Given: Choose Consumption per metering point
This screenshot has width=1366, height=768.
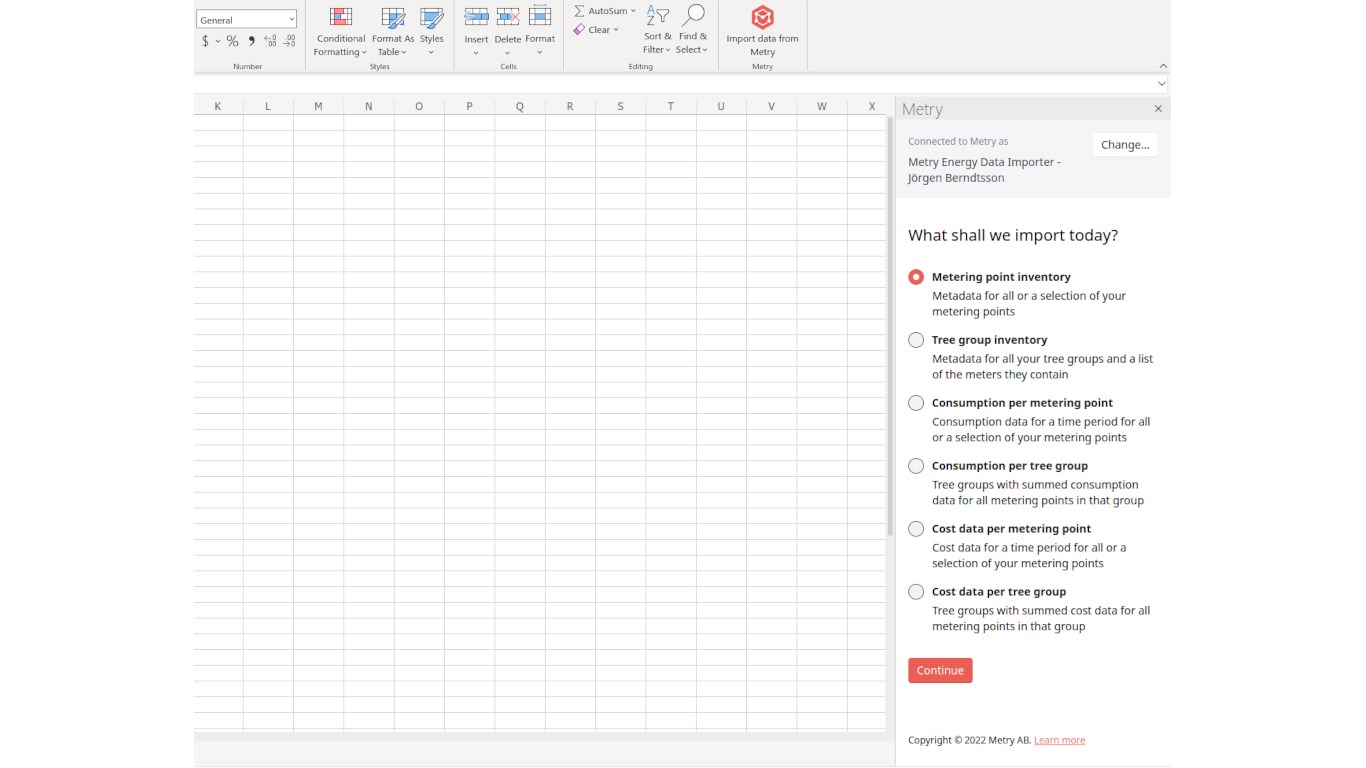Looking at the screenshot, I should click(916, 403).
